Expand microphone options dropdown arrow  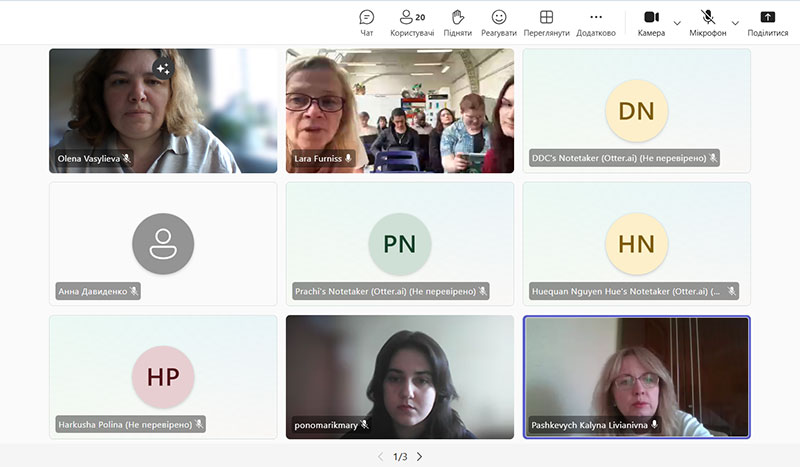tap(735, 23)
